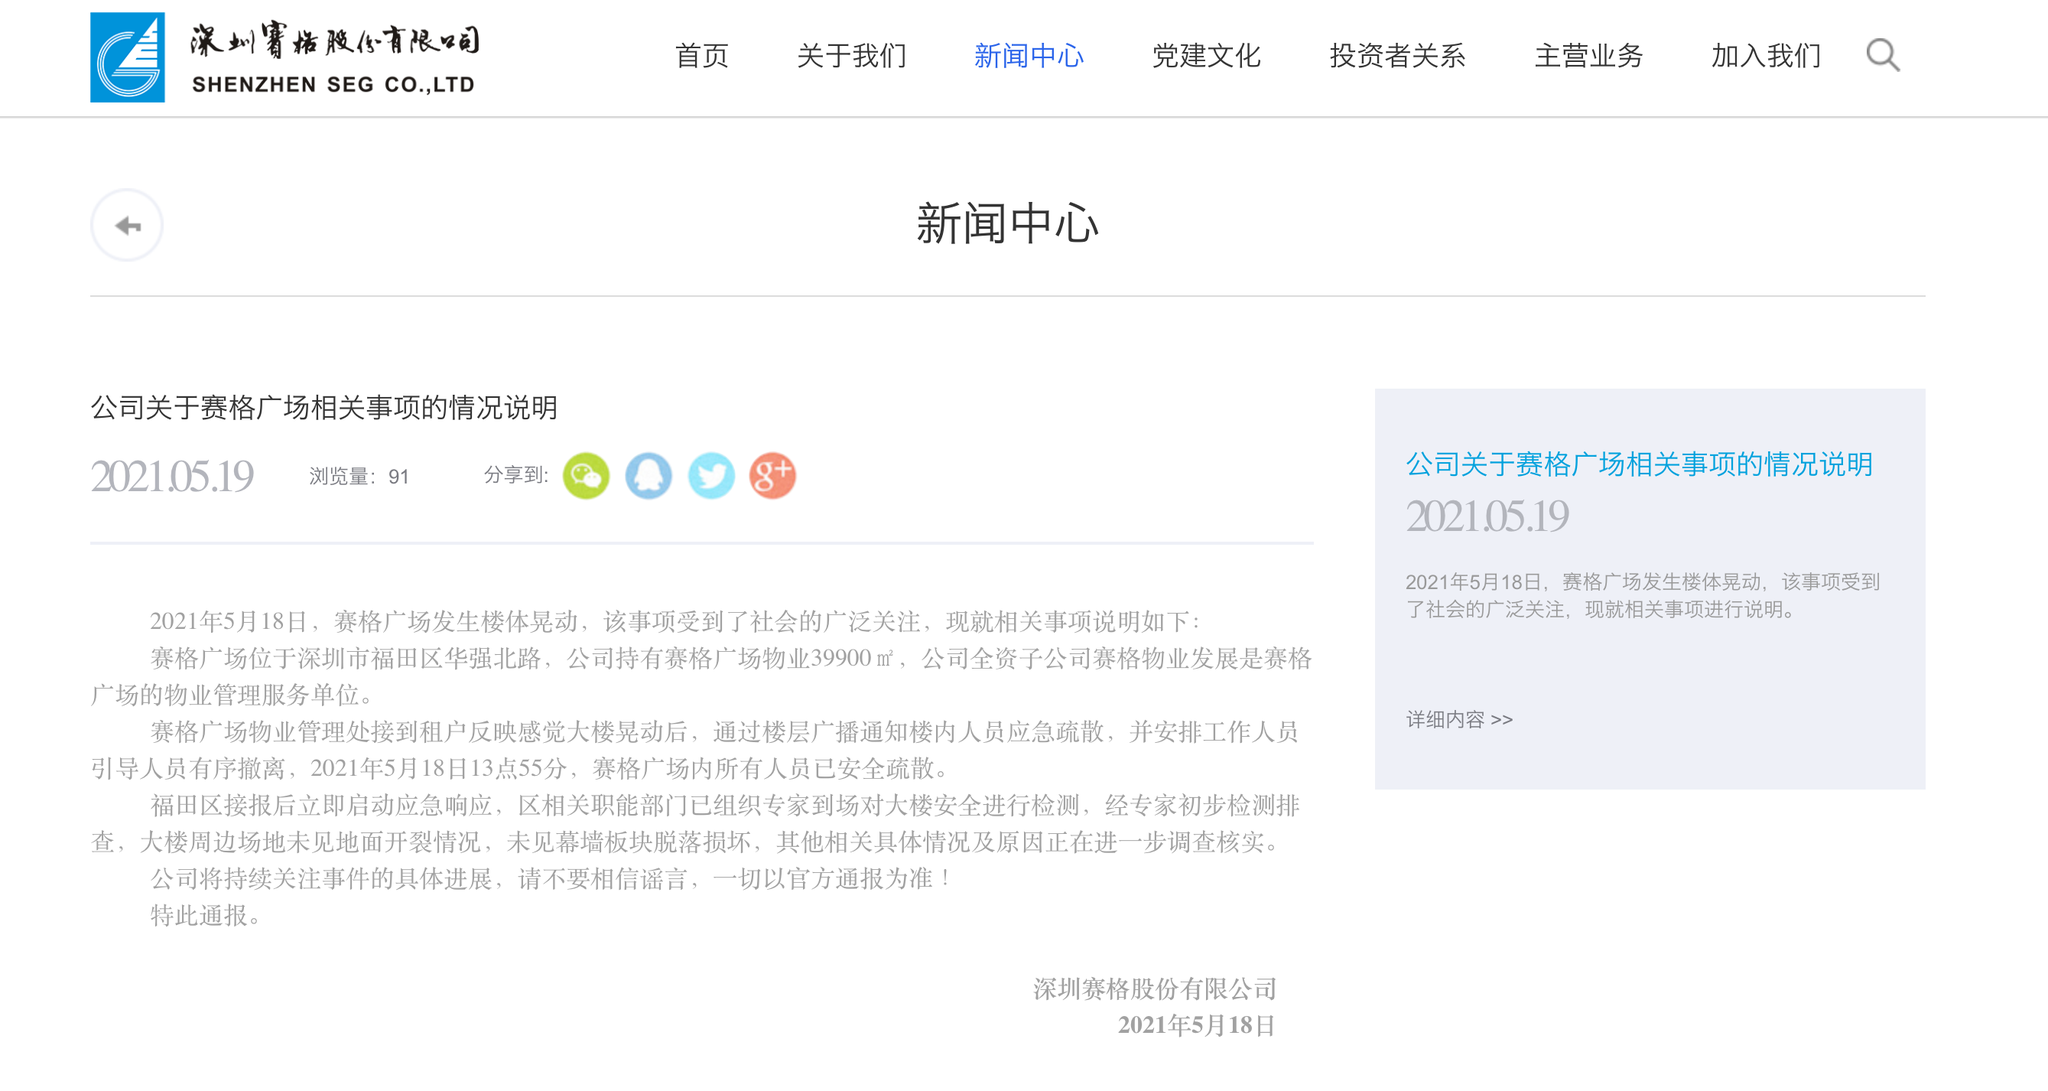Click the sidebar news summary paragraph

tap(1643, 595)
